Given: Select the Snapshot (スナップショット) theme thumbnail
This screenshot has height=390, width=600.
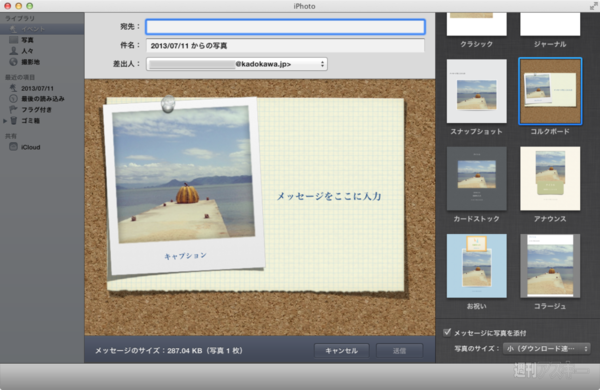Looking at the screenshot, I should click(476, 91).
